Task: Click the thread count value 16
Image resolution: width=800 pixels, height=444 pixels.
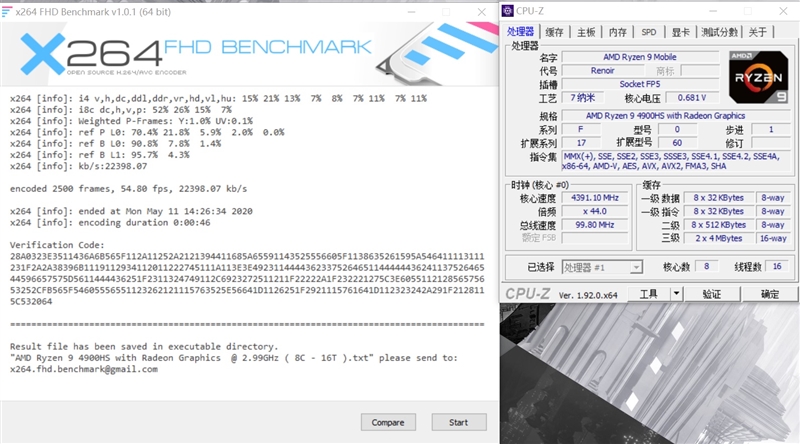Action: tap(777, 266)
